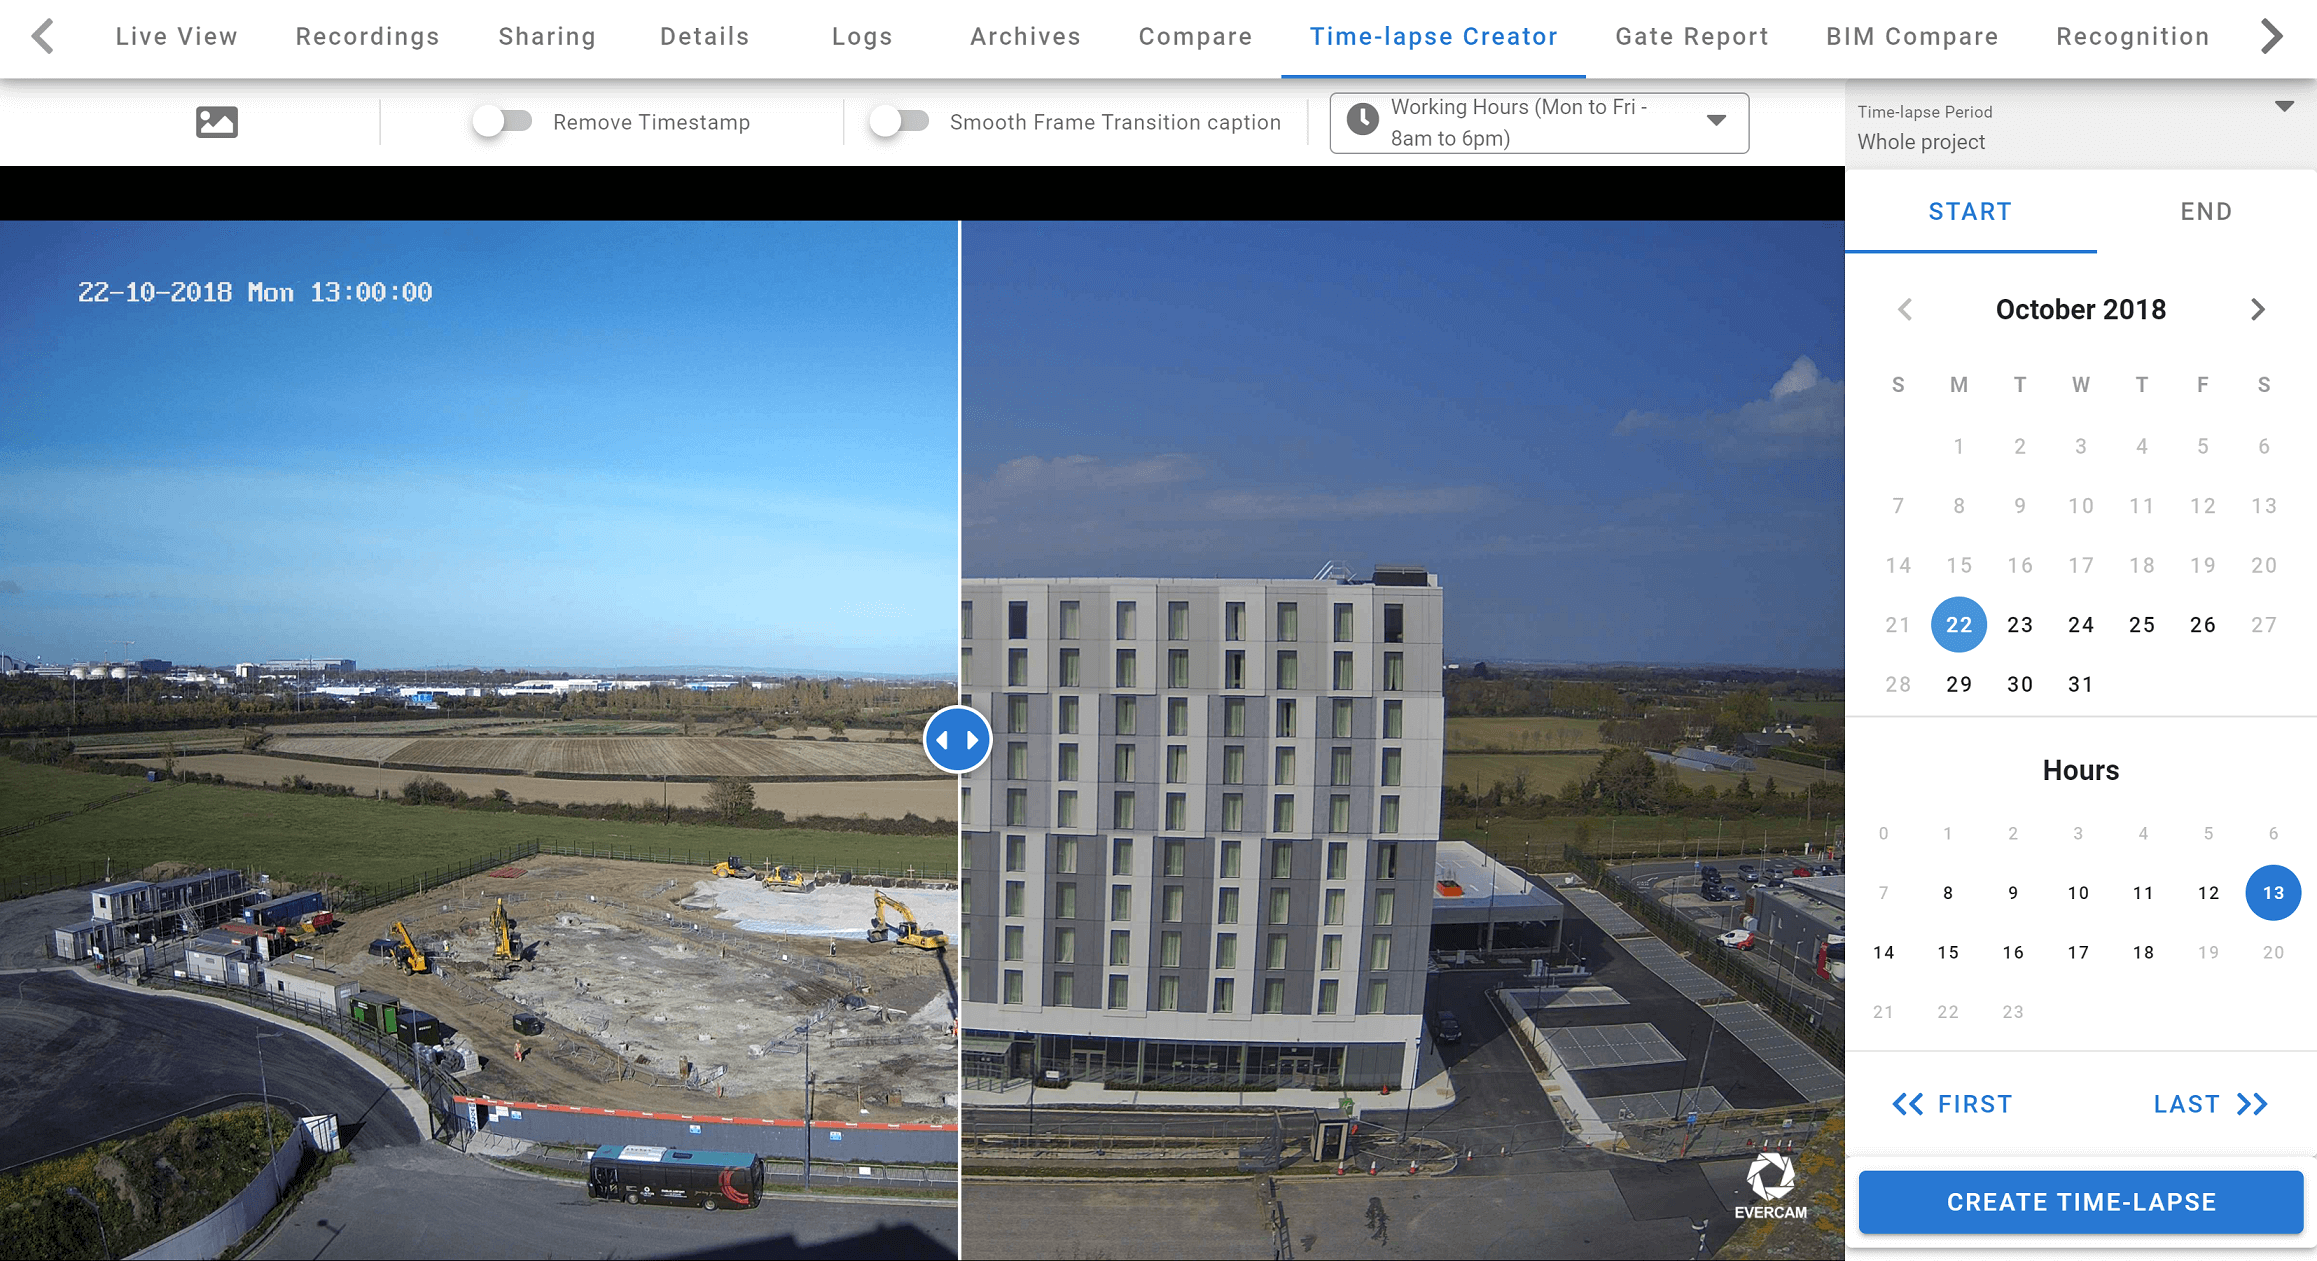Click the Evercam logo watermark
Viewport: 2317px width, 1261px height.
pyautogui.click(x=1770, y=1186)
